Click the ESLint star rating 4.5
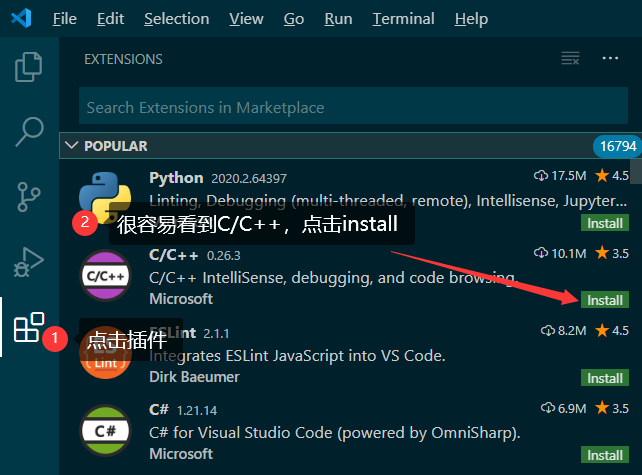 pyautogui.click(x=612, y=330)
